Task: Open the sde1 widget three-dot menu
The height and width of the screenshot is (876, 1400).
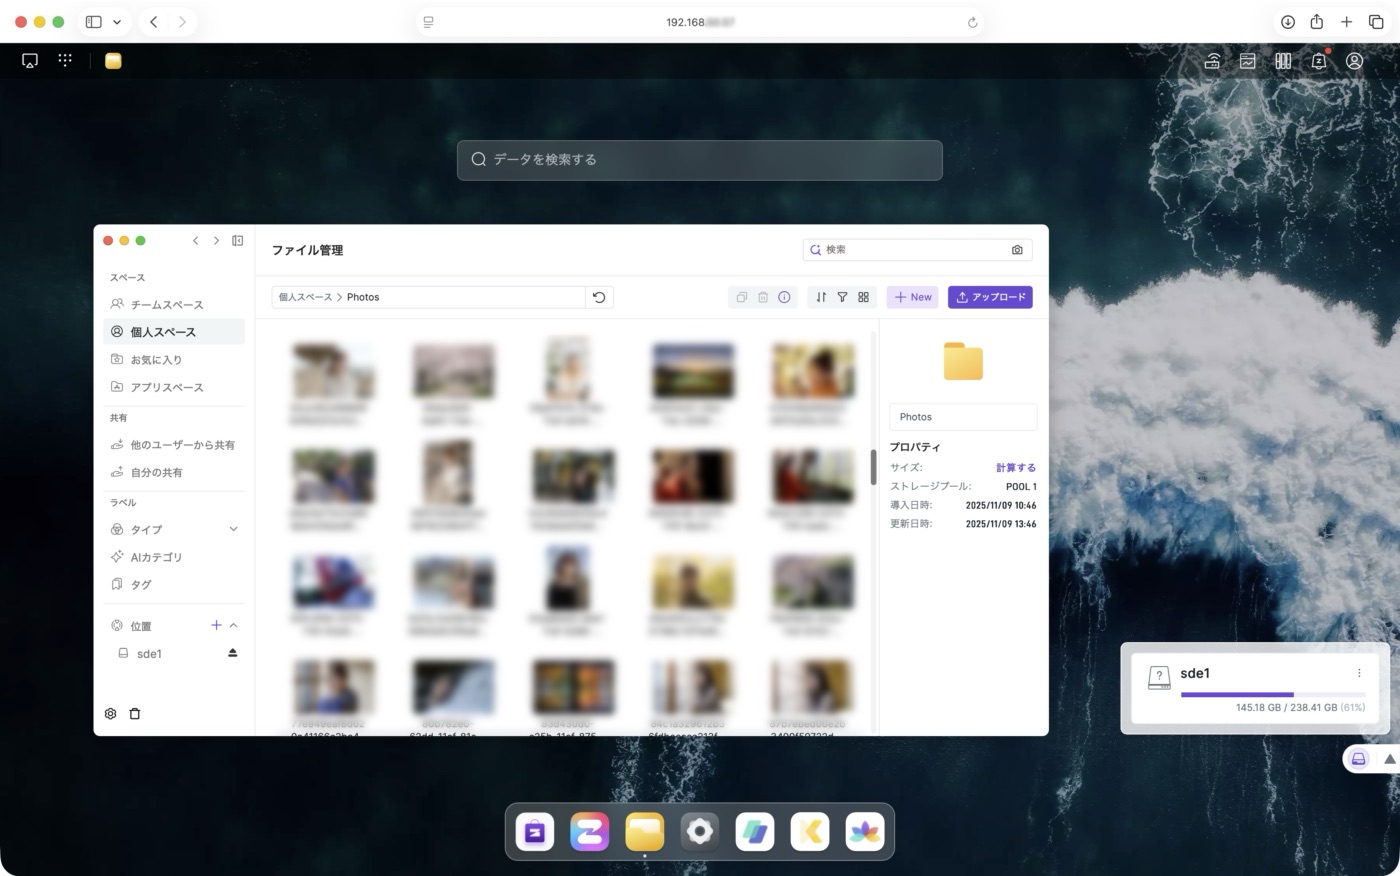Action: coord(1359,673)
